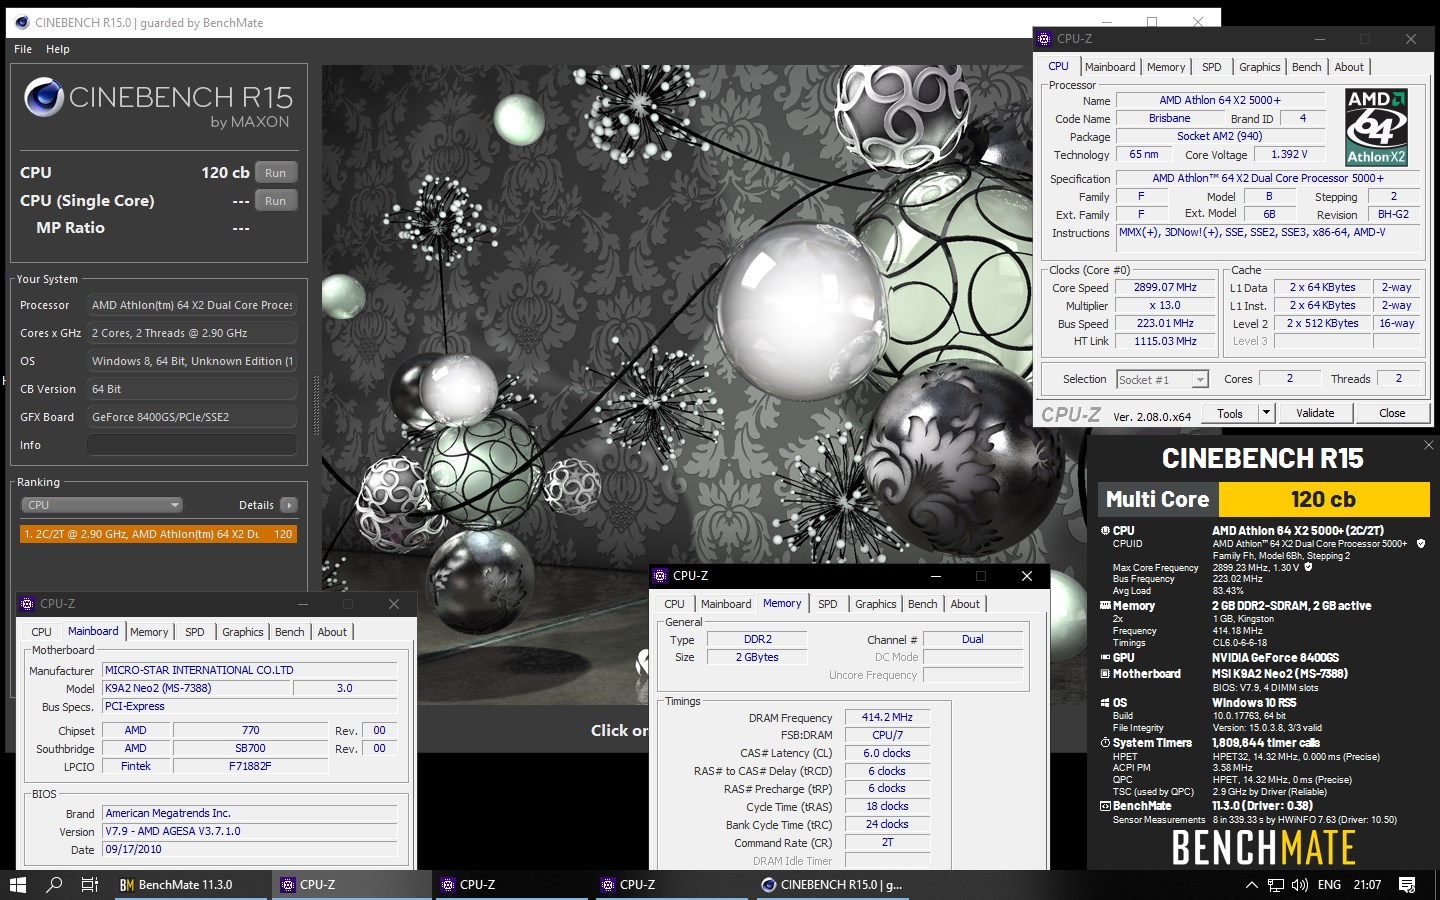Click the CAS# Latency value '6.0 clocks'
The height and width of the screenshot is (900, 1440).
[x=888, y=754]
